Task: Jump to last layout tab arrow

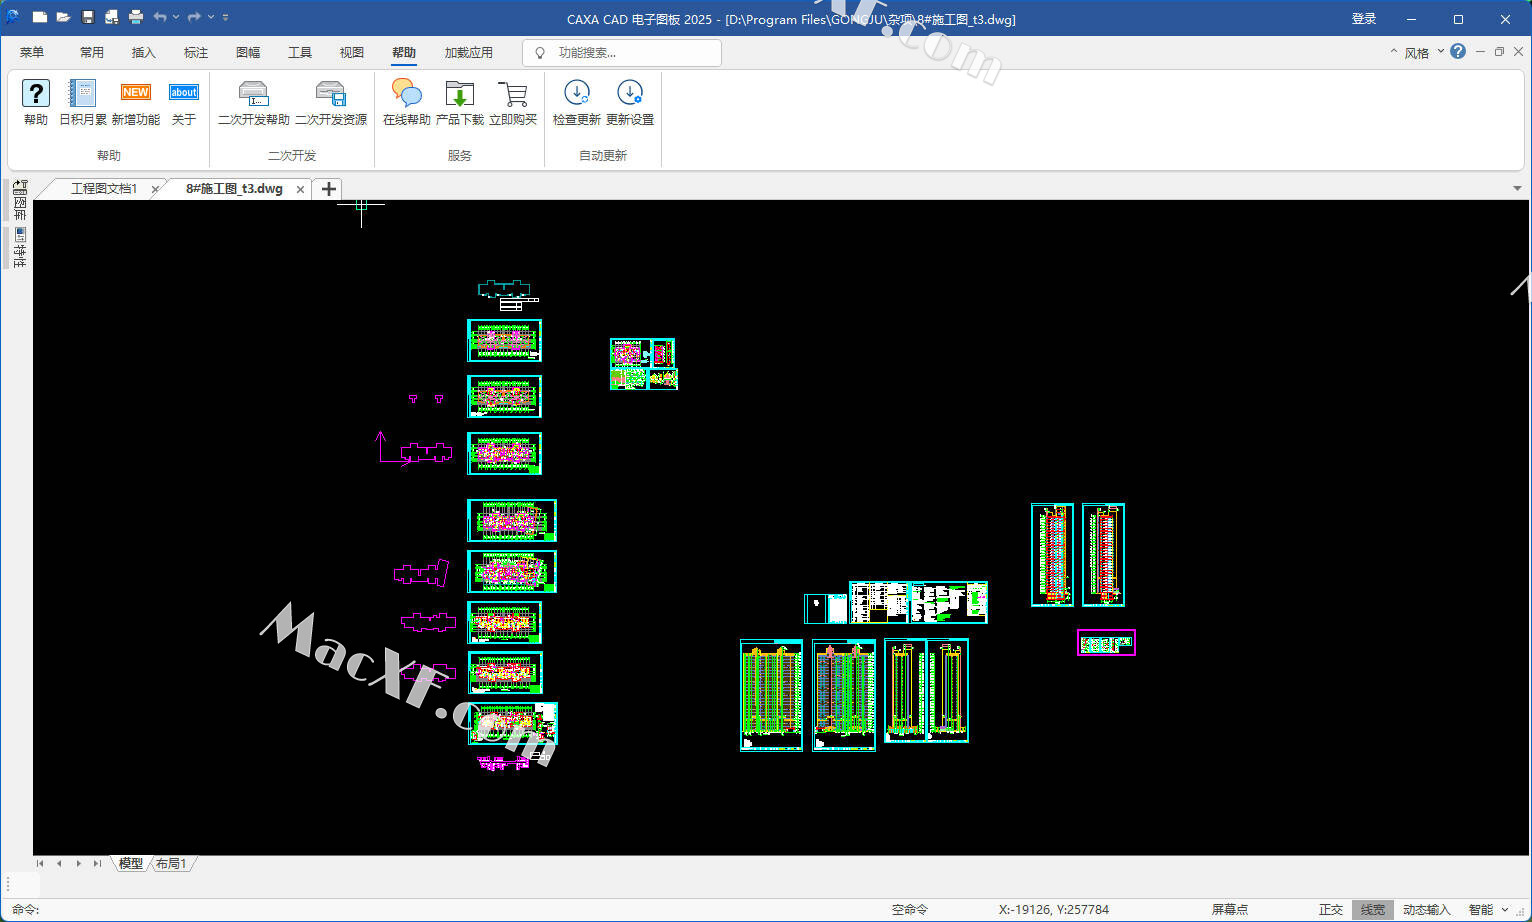Action: click(x=97, y=864)
